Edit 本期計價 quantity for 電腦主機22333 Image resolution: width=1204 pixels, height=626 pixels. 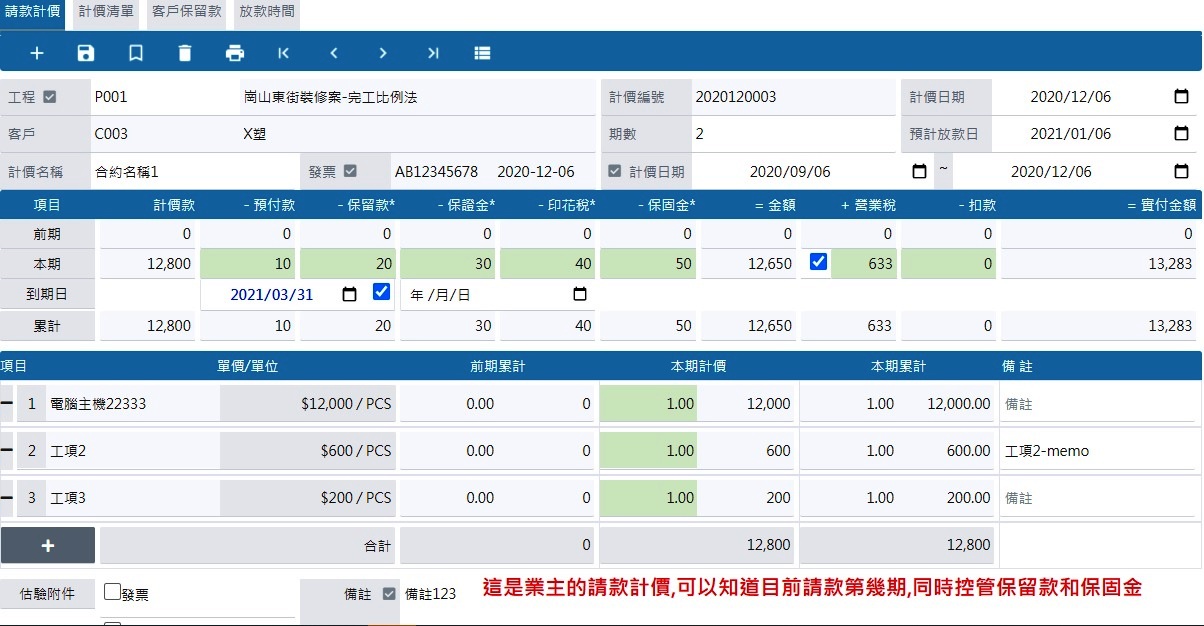648,404
